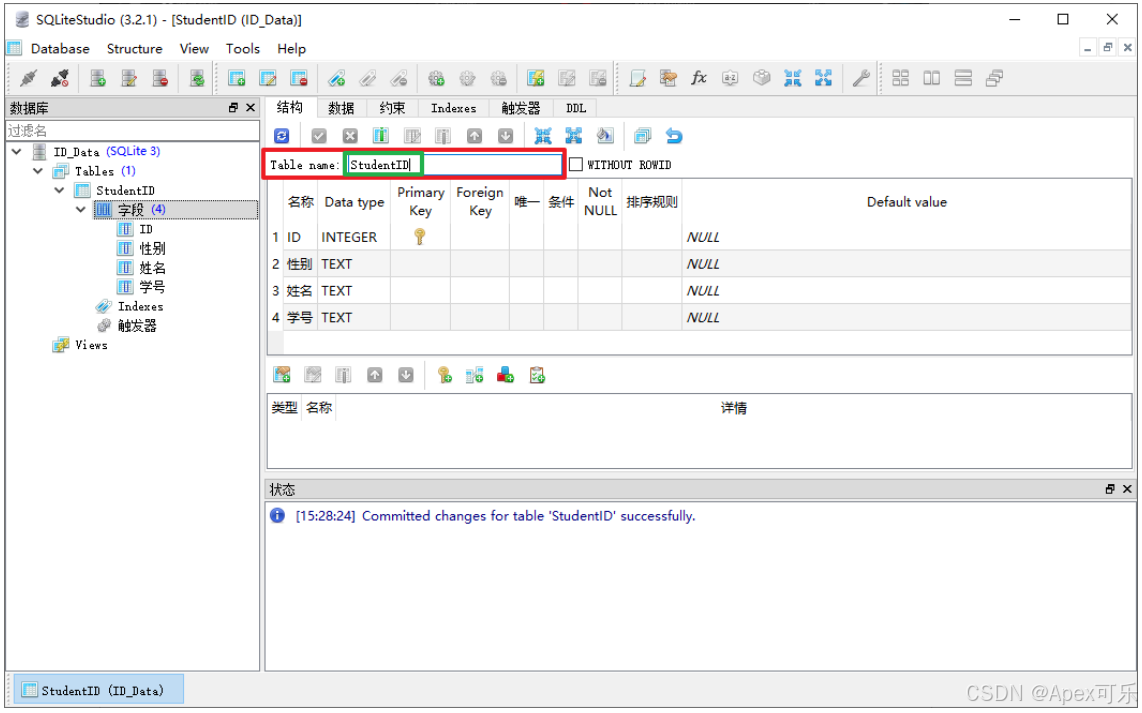Screen dimensions: 1142x713
Task: Click the Remove database icon
Action: [160, 78]
